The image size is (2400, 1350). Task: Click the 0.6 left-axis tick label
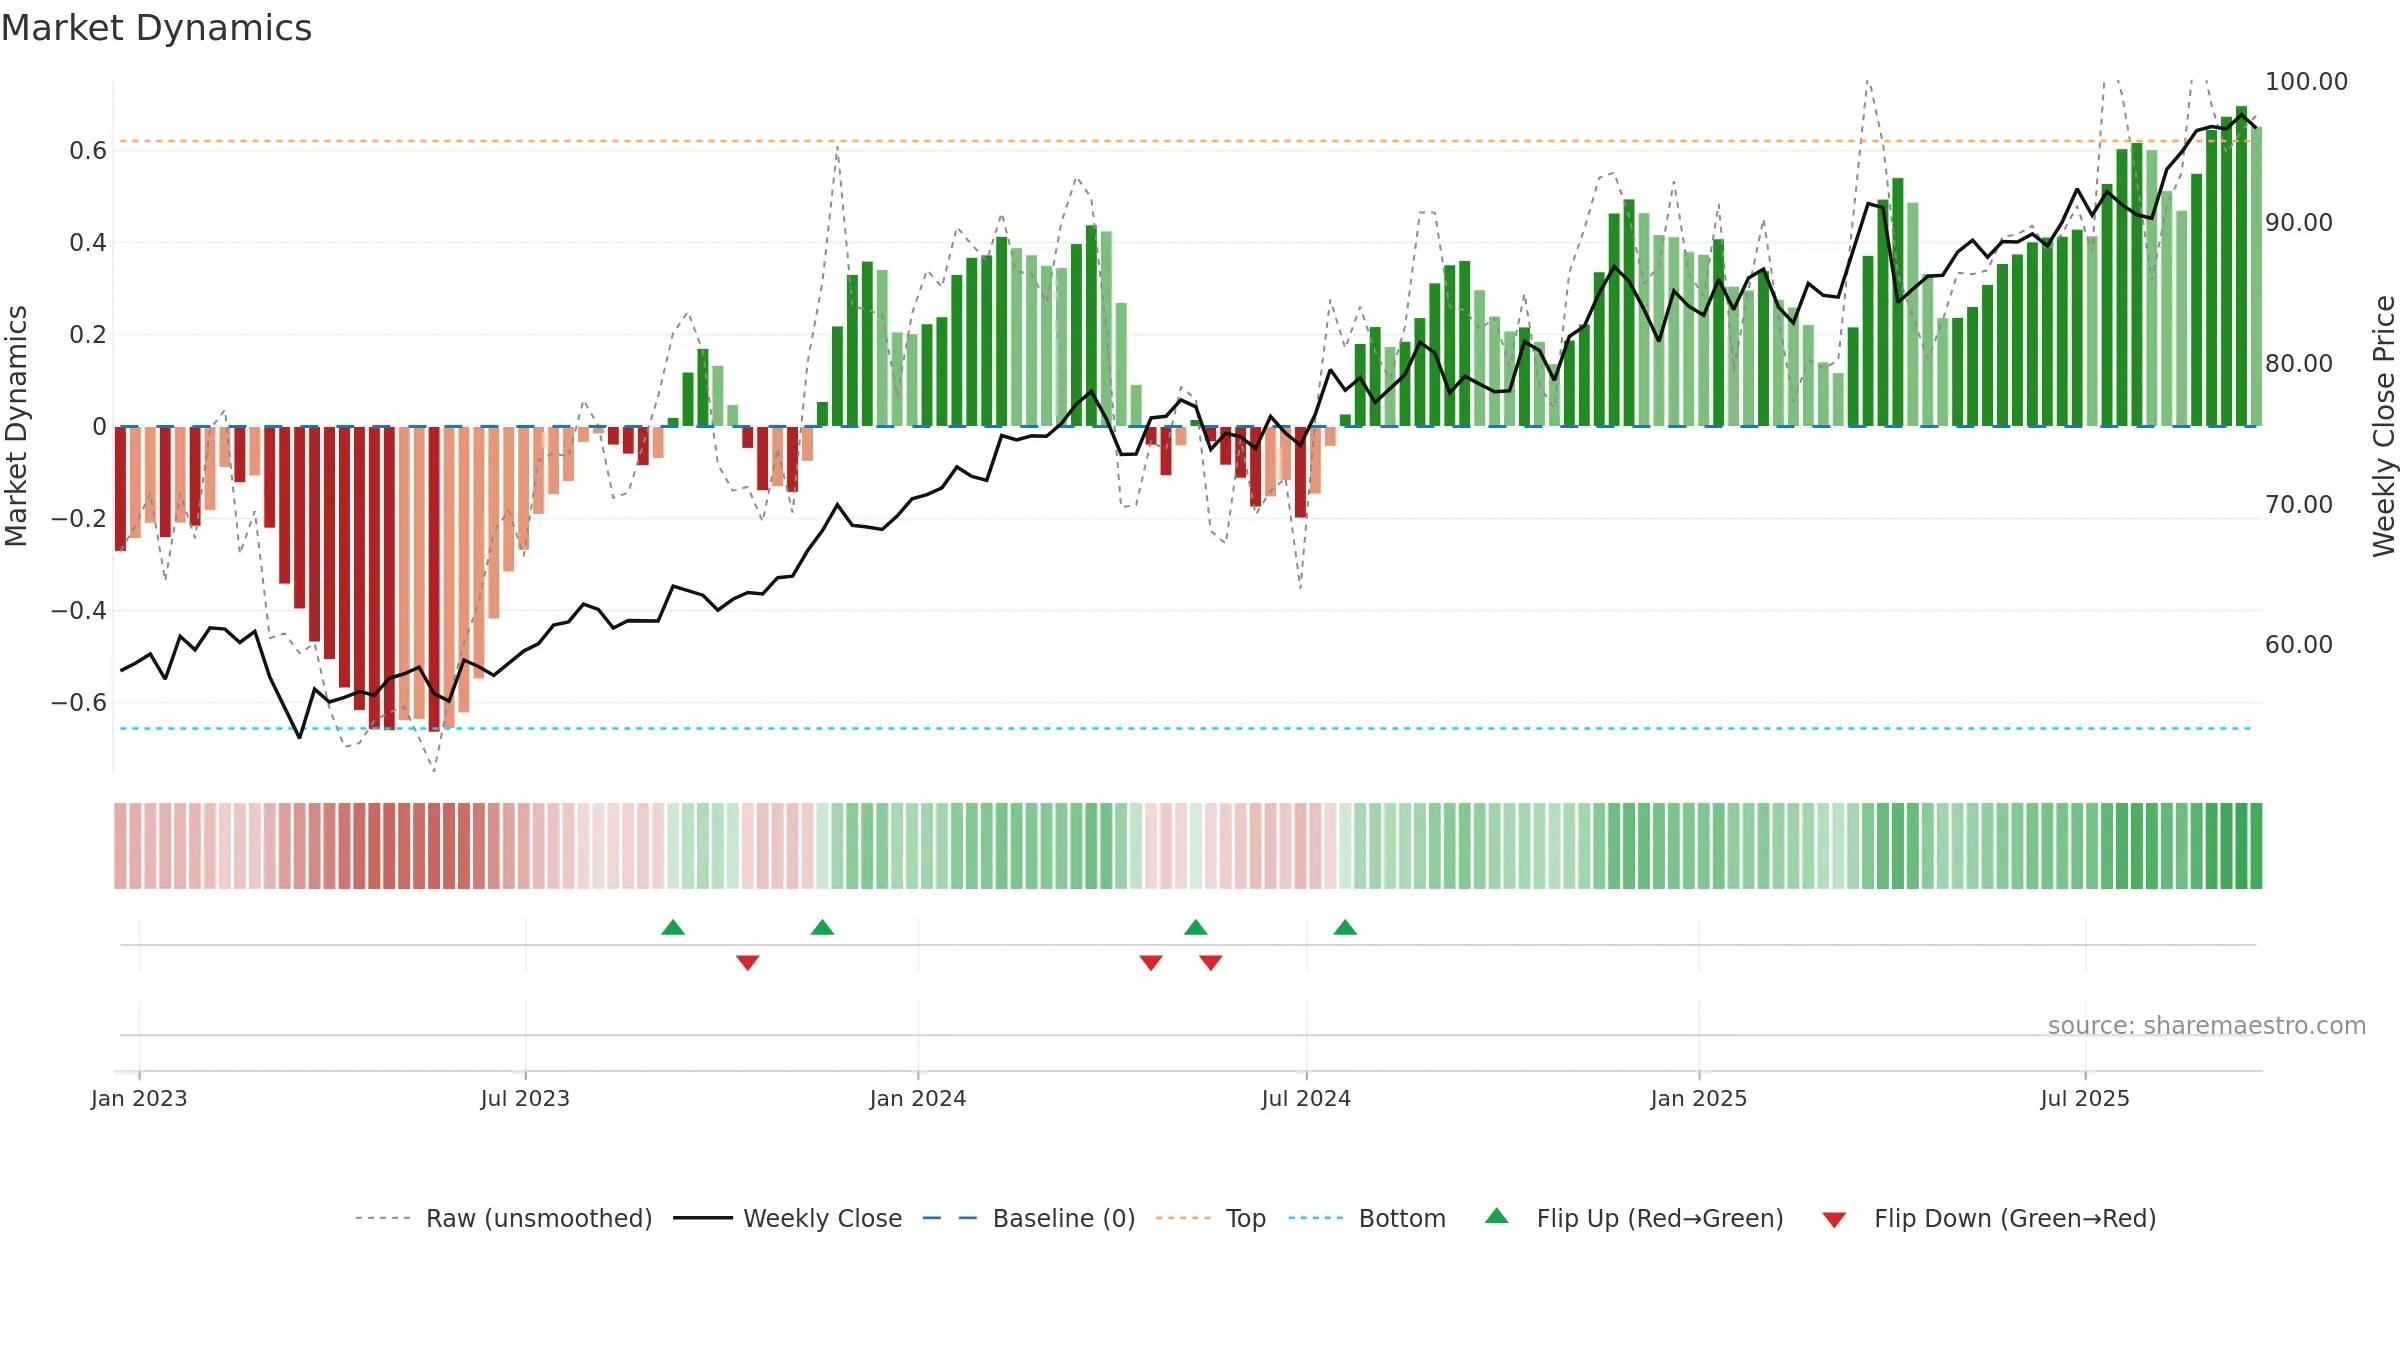[x=88, y=151]
